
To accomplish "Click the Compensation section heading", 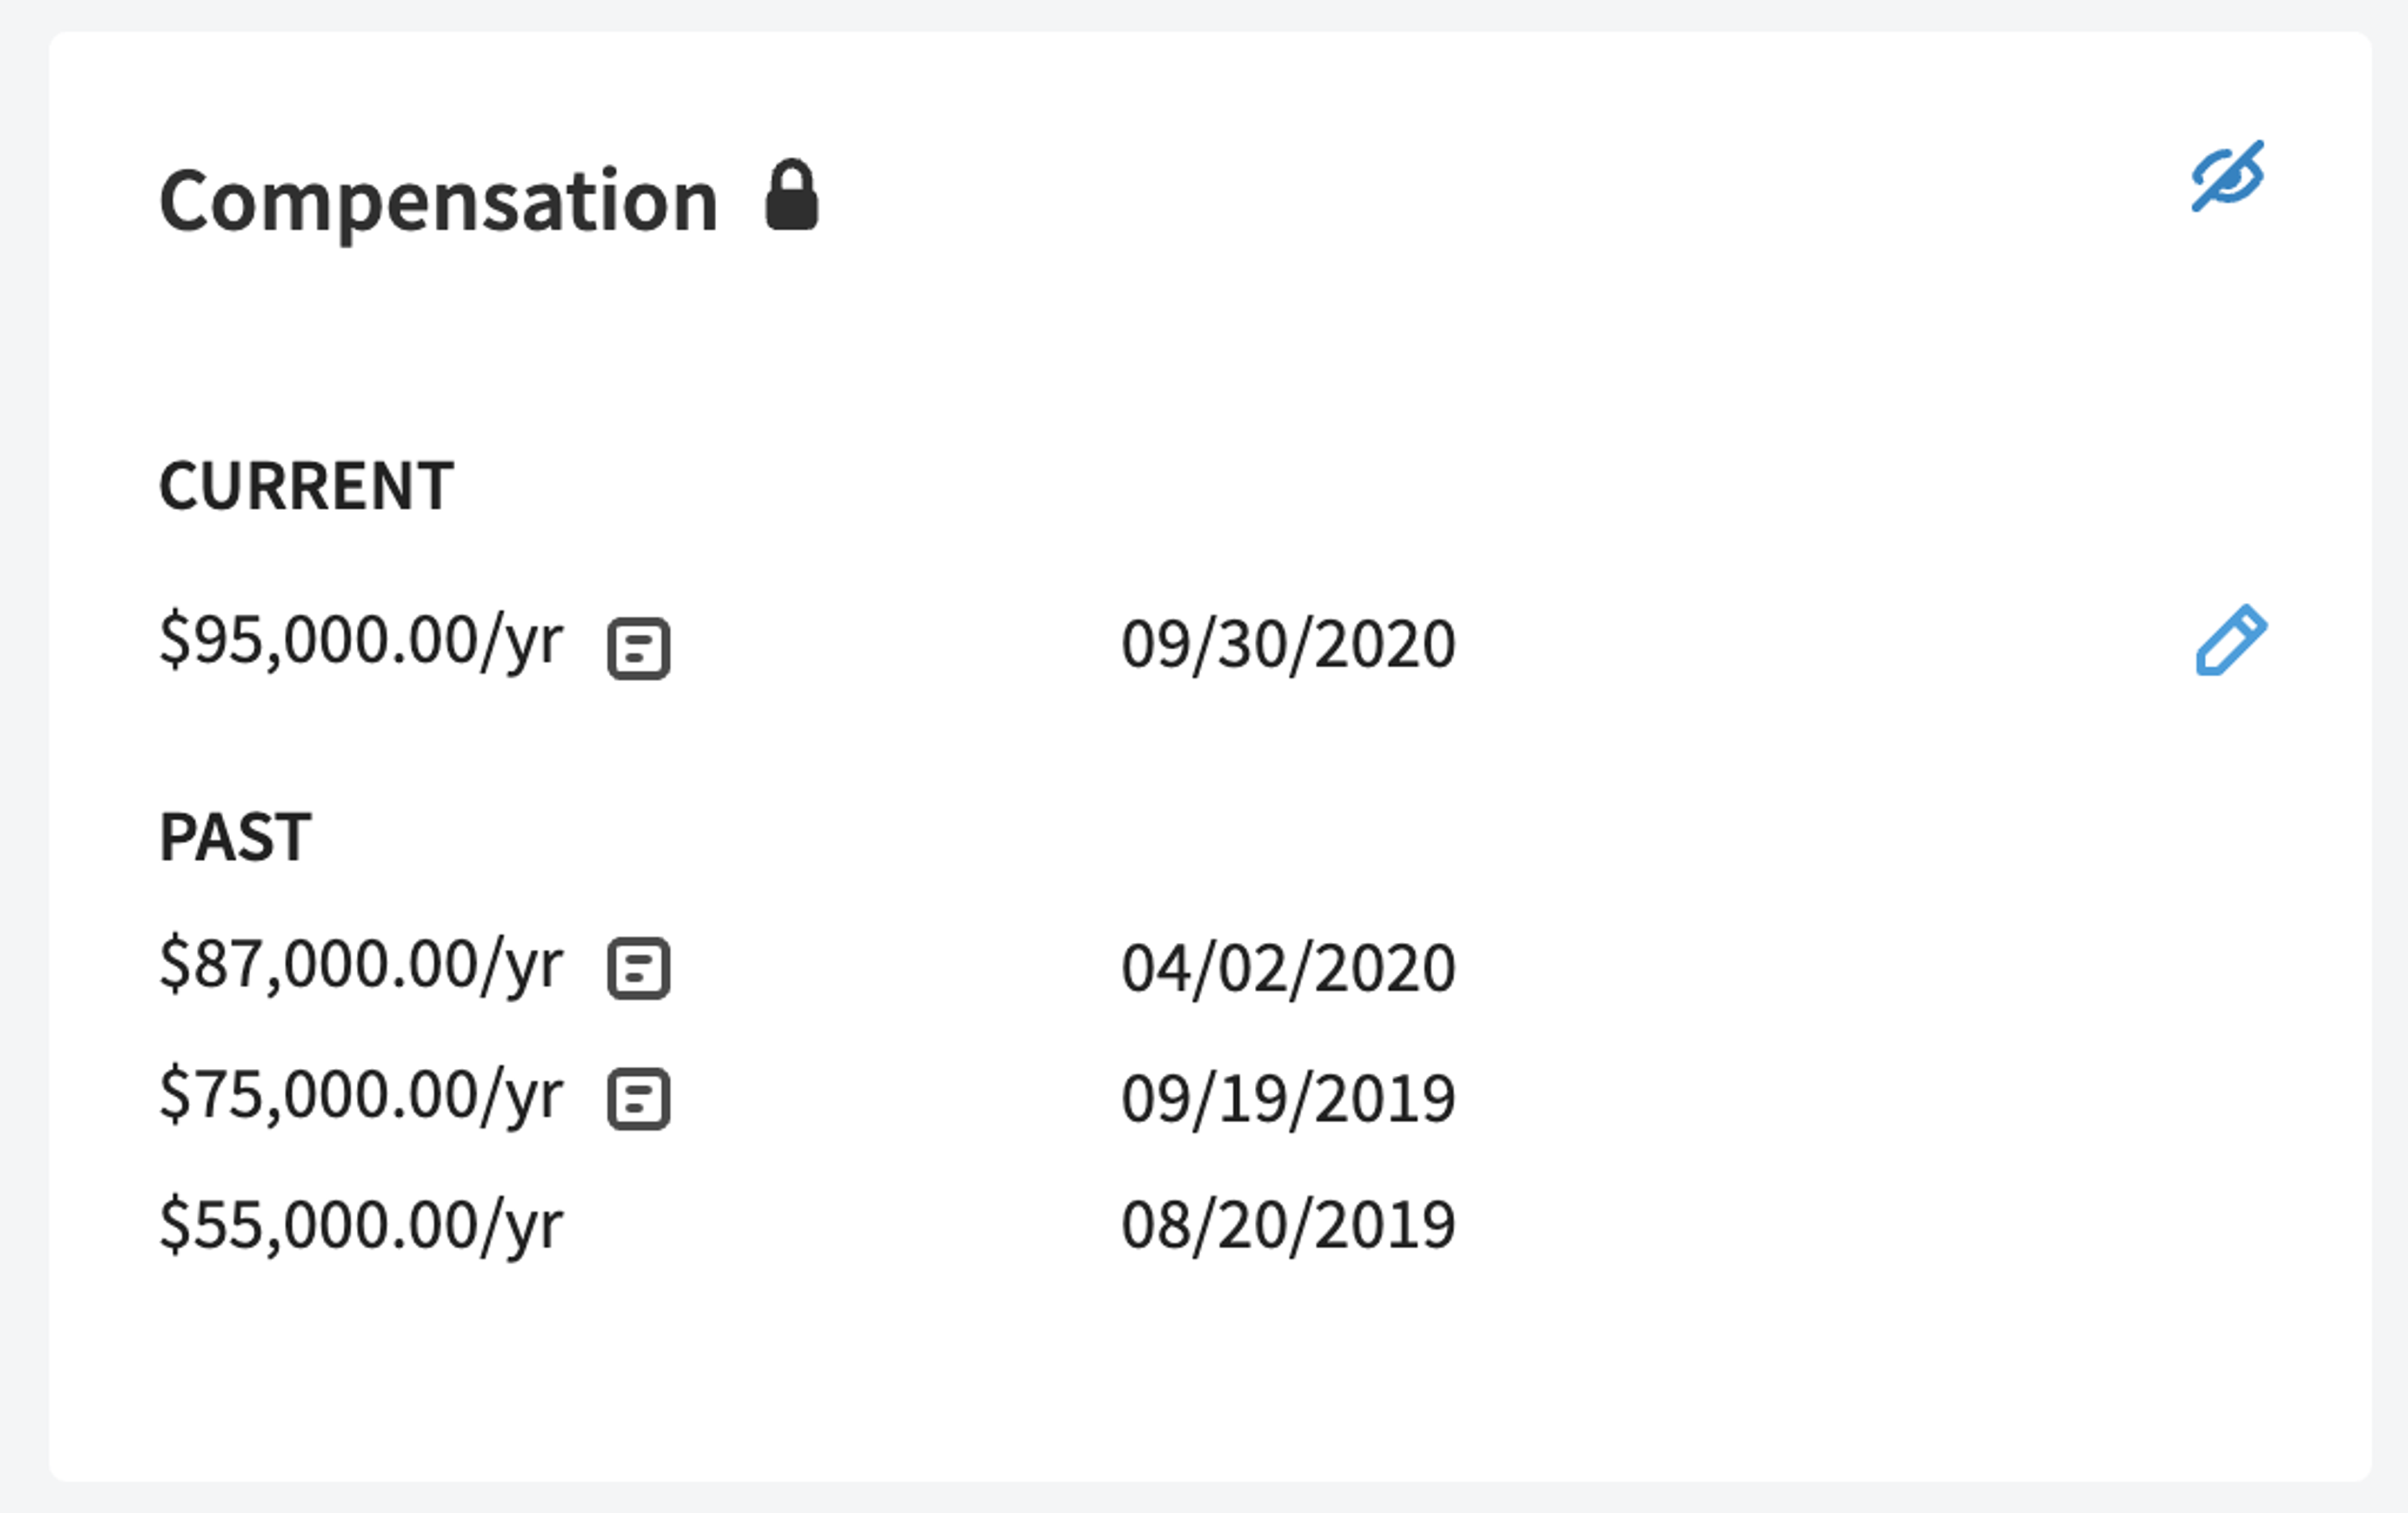I will coord(439,202).
